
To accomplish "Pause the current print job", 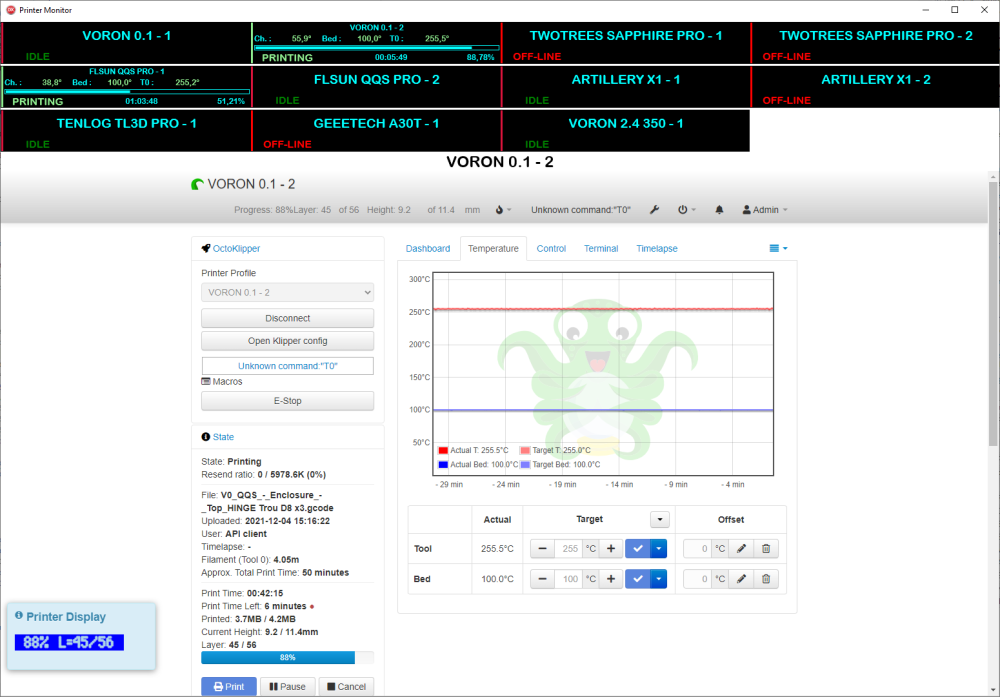I will [x=288, y=687].
